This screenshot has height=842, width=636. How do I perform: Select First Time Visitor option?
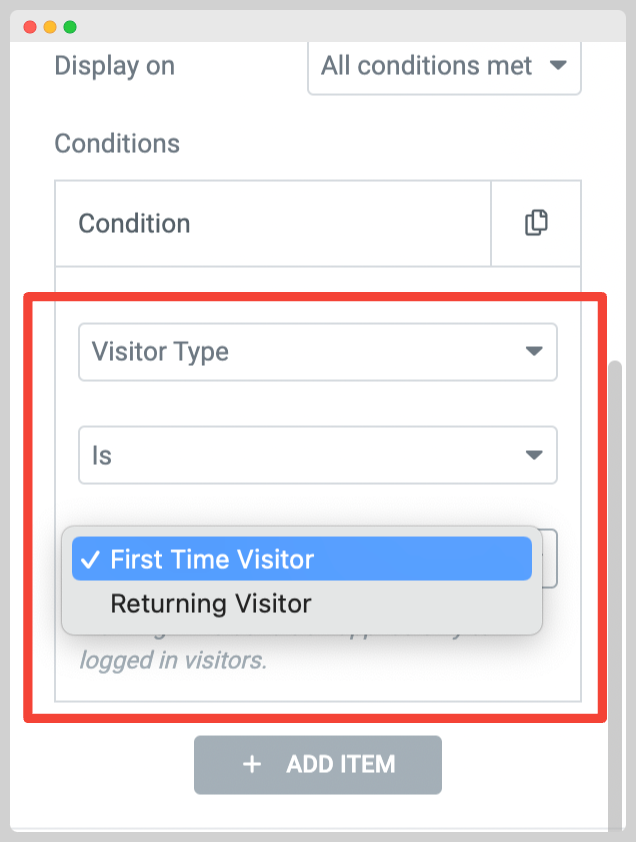coord(302,559)
